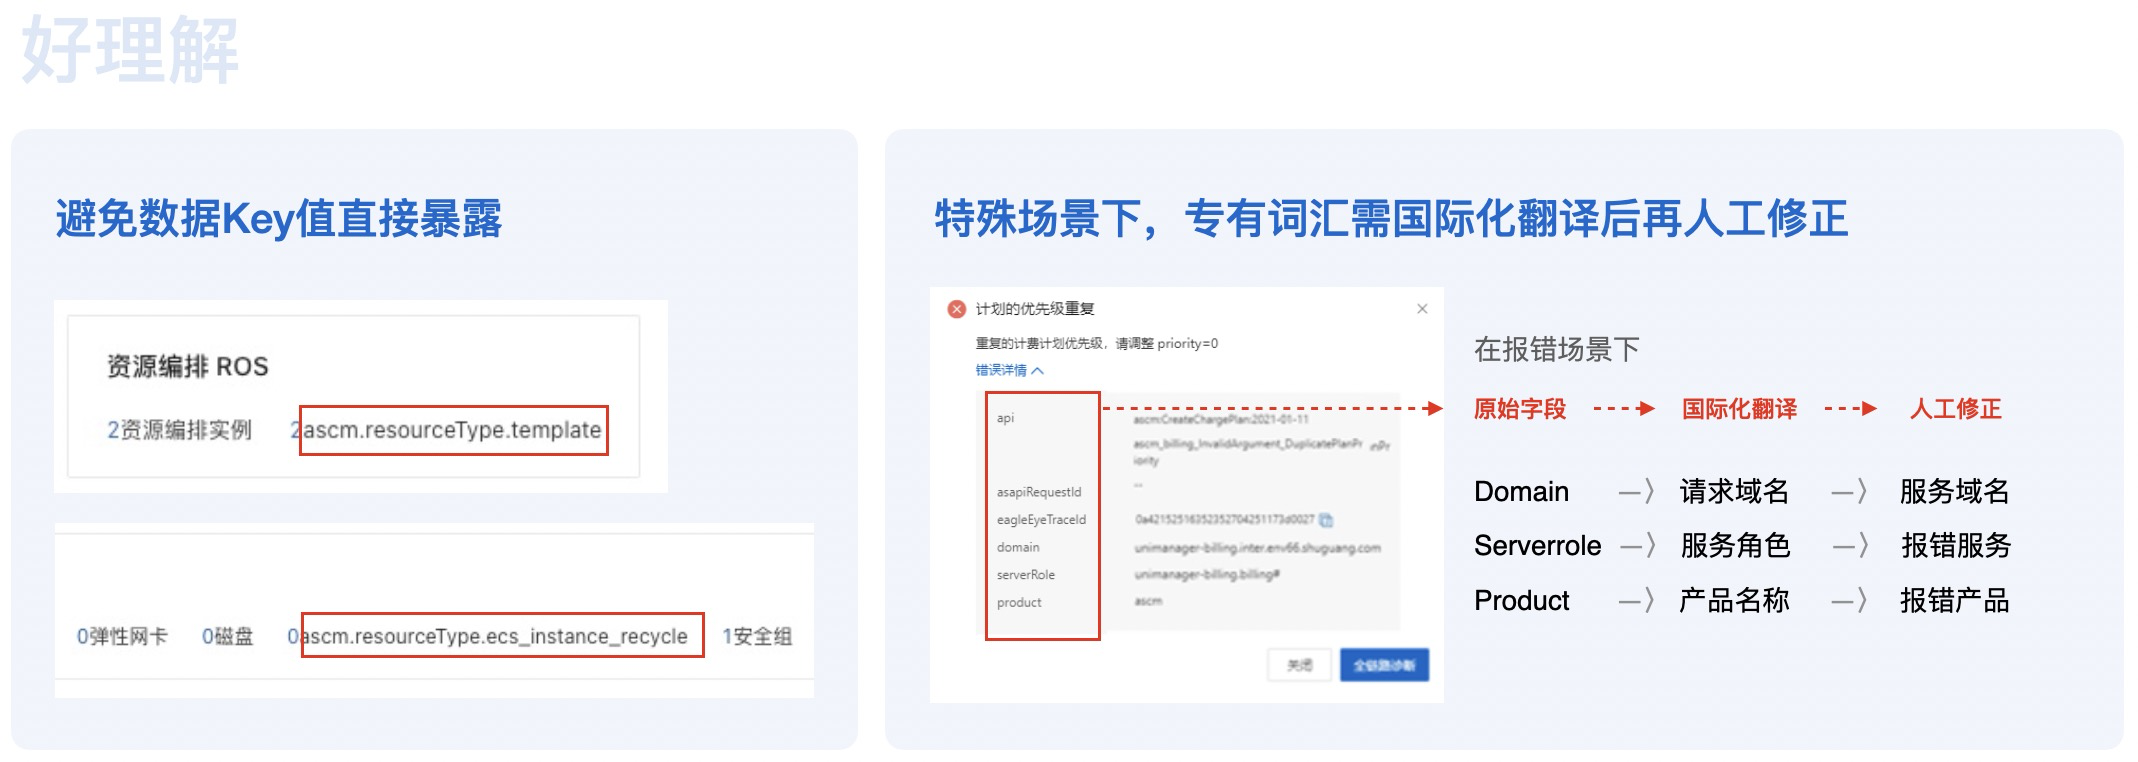Collapse the 错误详情 error details section

point(1009,370)
